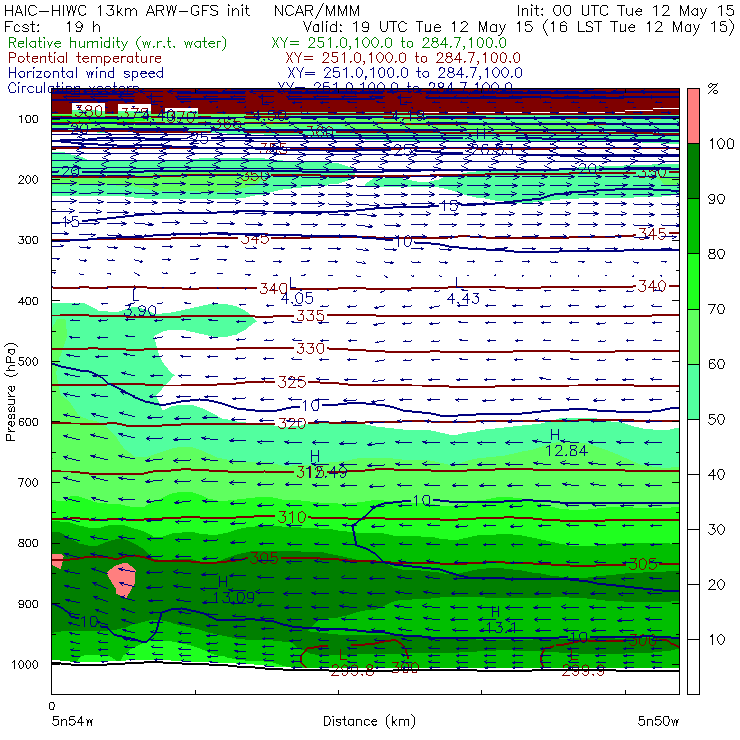Image resolution: width=740 pixels, height=740 pixels.
Task: Click the wind maximum label "13.09"
Action: point(234,598)
